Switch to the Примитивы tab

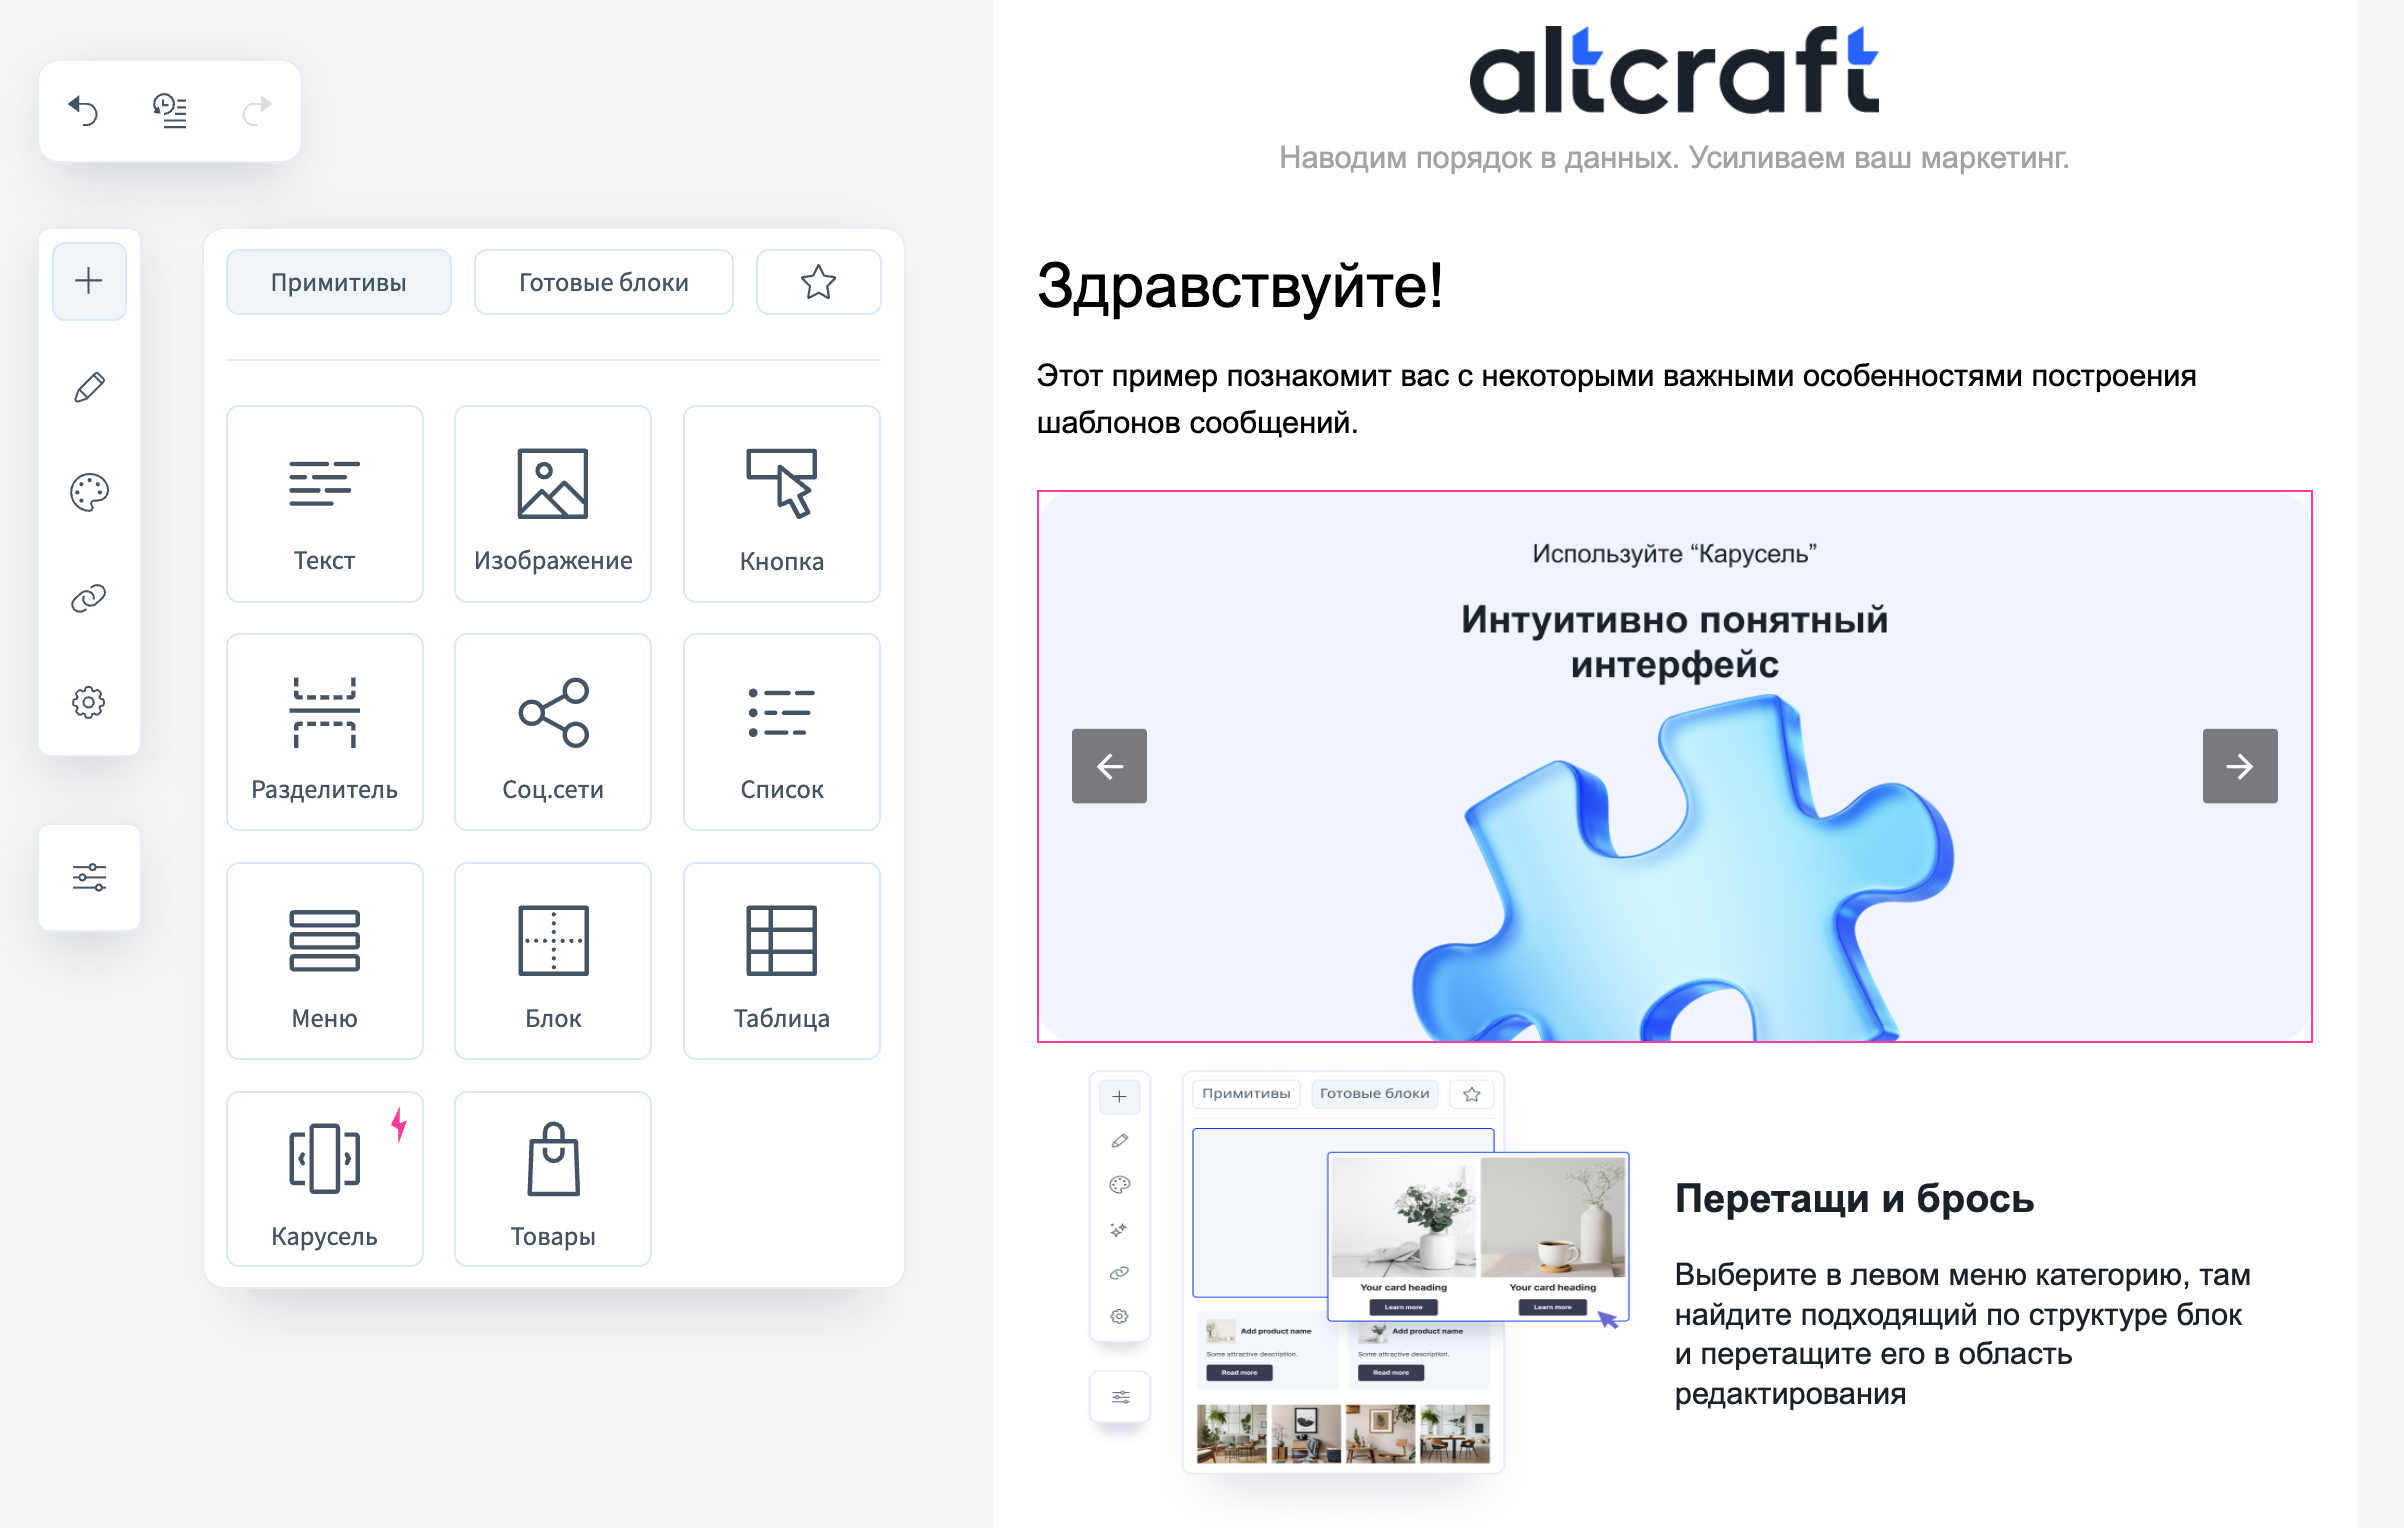coord(338,282)
